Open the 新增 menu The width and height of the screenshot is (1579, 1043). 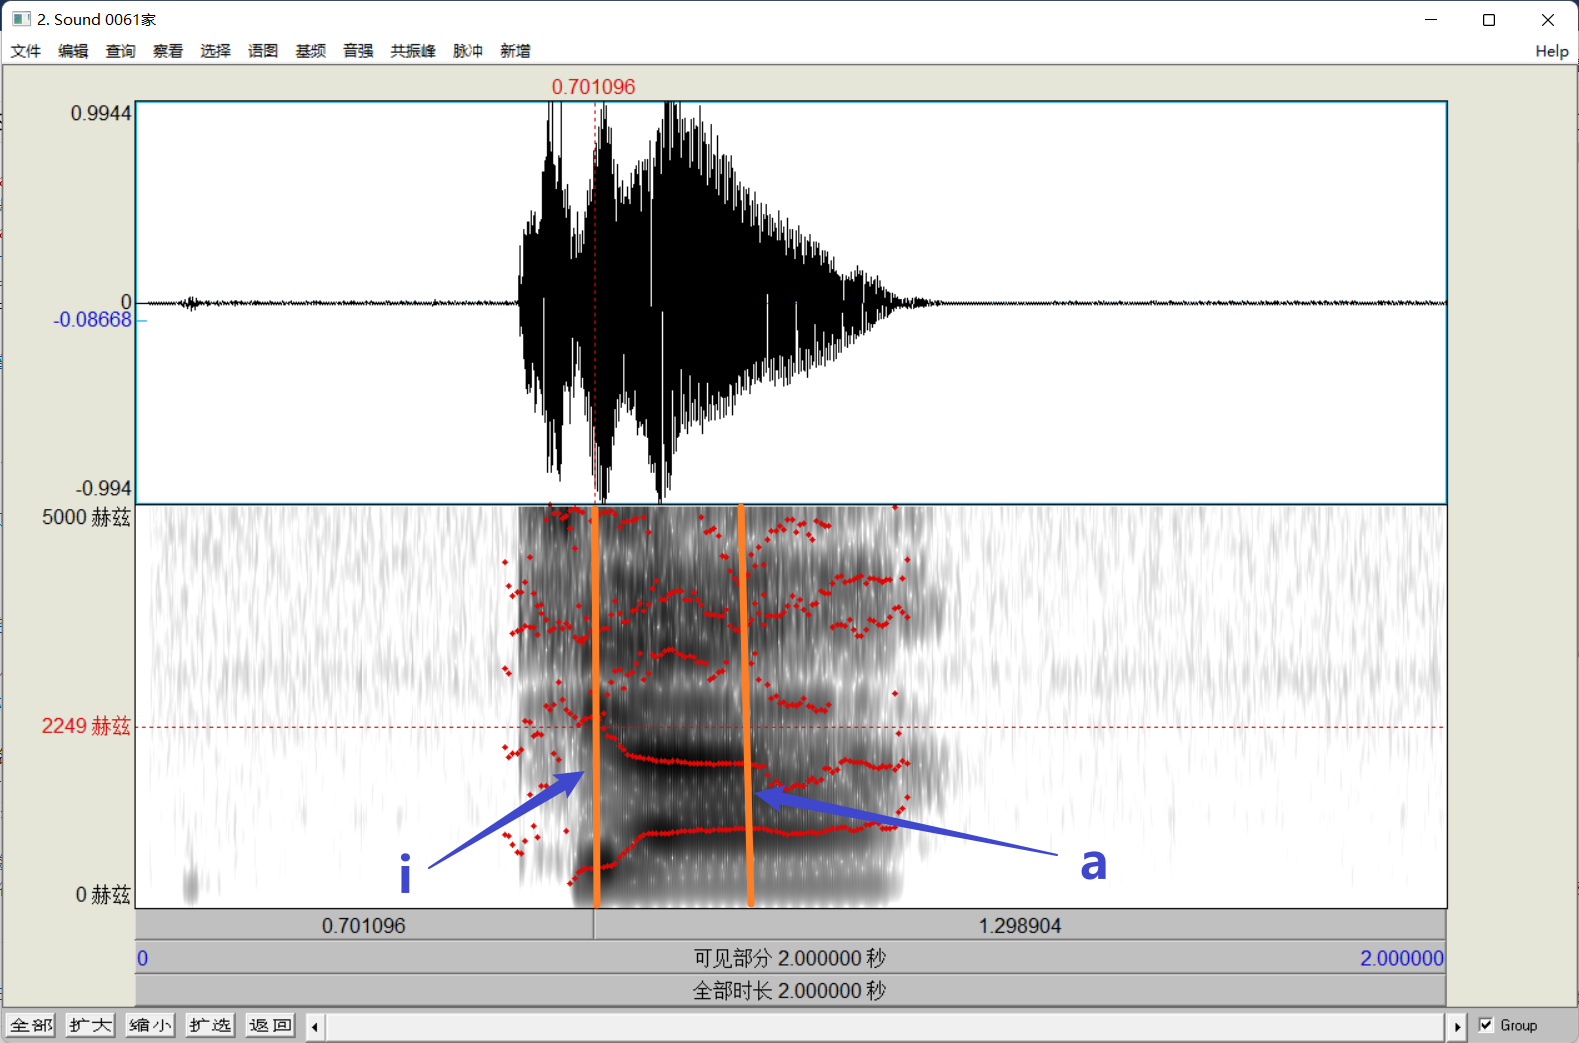[515, 51]
